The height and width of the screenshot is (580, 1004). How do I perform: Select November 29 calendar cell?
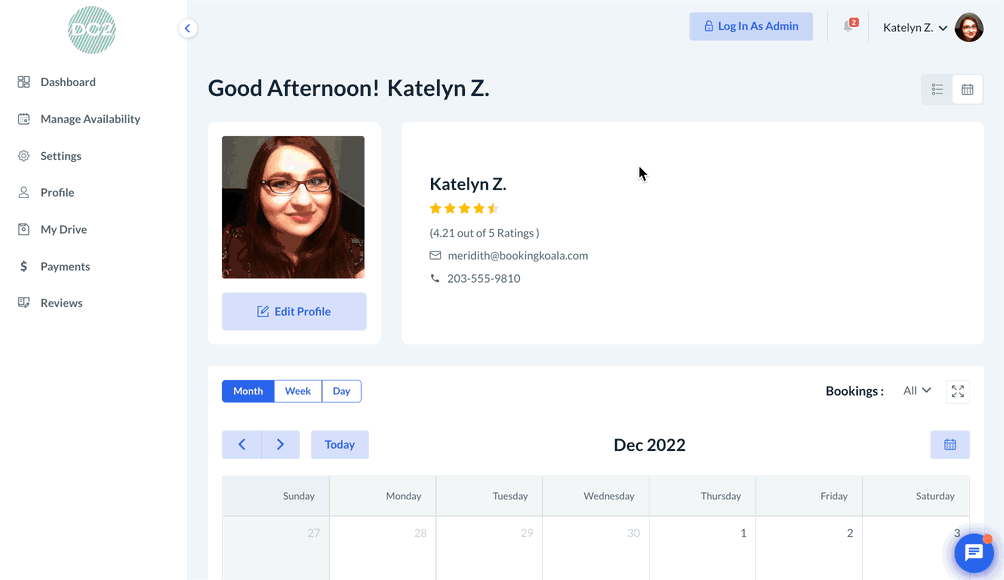489,549
